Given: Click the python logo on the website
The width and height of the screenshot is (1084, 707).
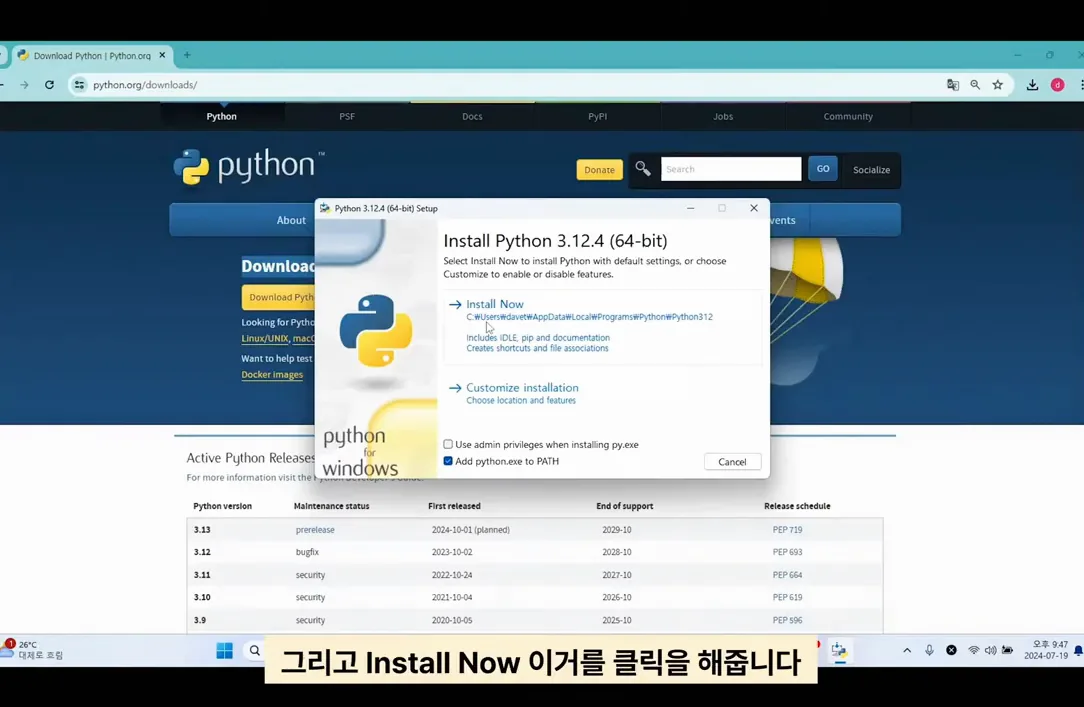Looking at the screenshot, I should point(249,167).
